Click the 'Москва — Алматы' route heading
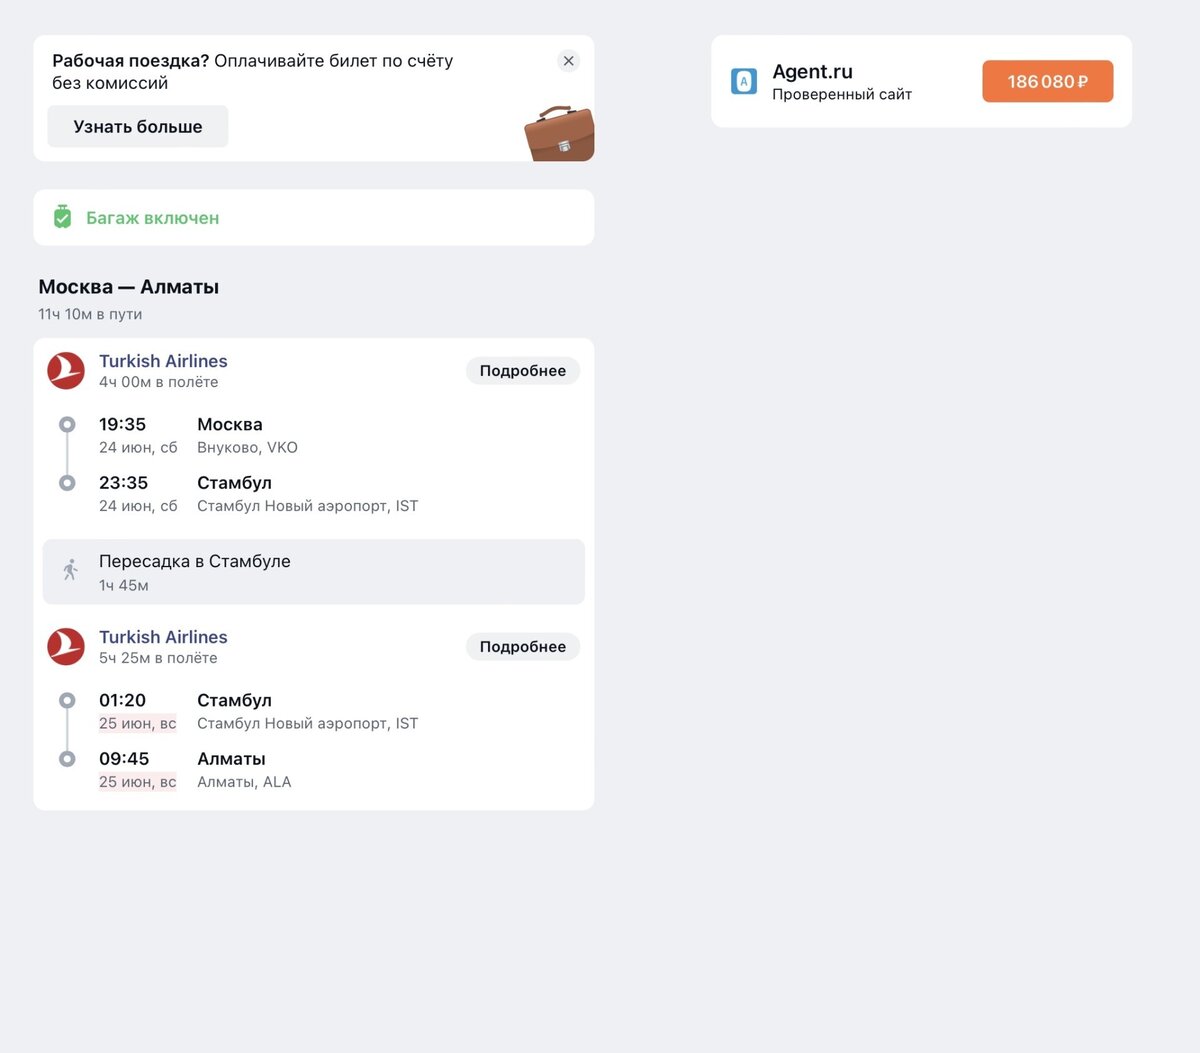The image size is (1200, 1053). coord(128,287)
